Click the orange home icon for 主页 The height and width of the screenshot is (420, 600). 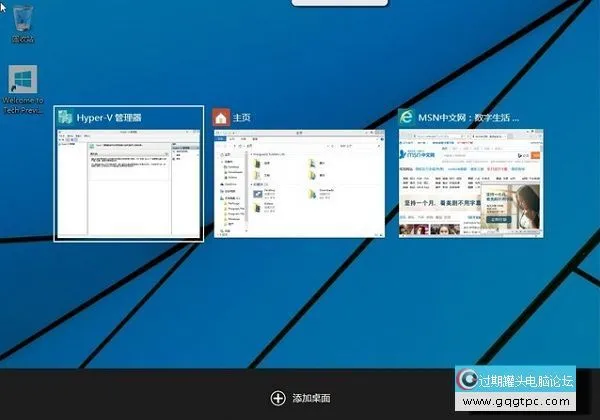point(221,118)
